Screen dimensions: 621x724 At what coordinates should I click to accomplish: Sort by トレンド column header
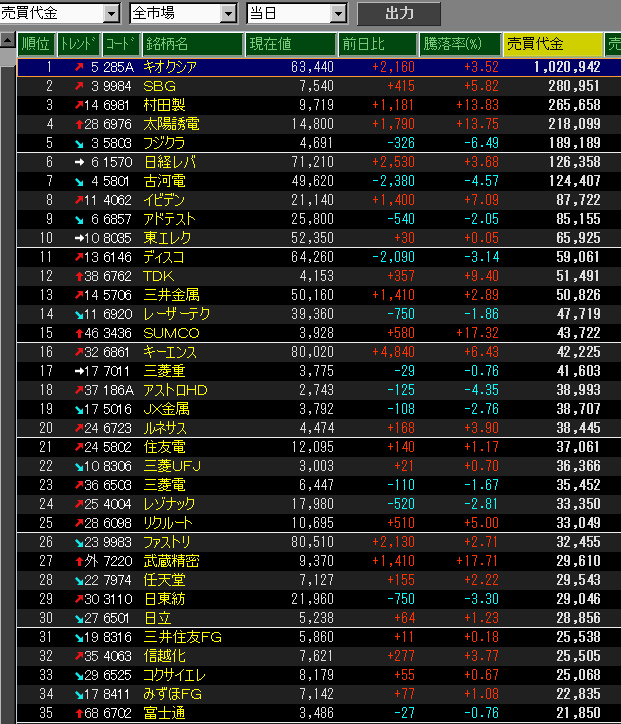coord(78,44)
